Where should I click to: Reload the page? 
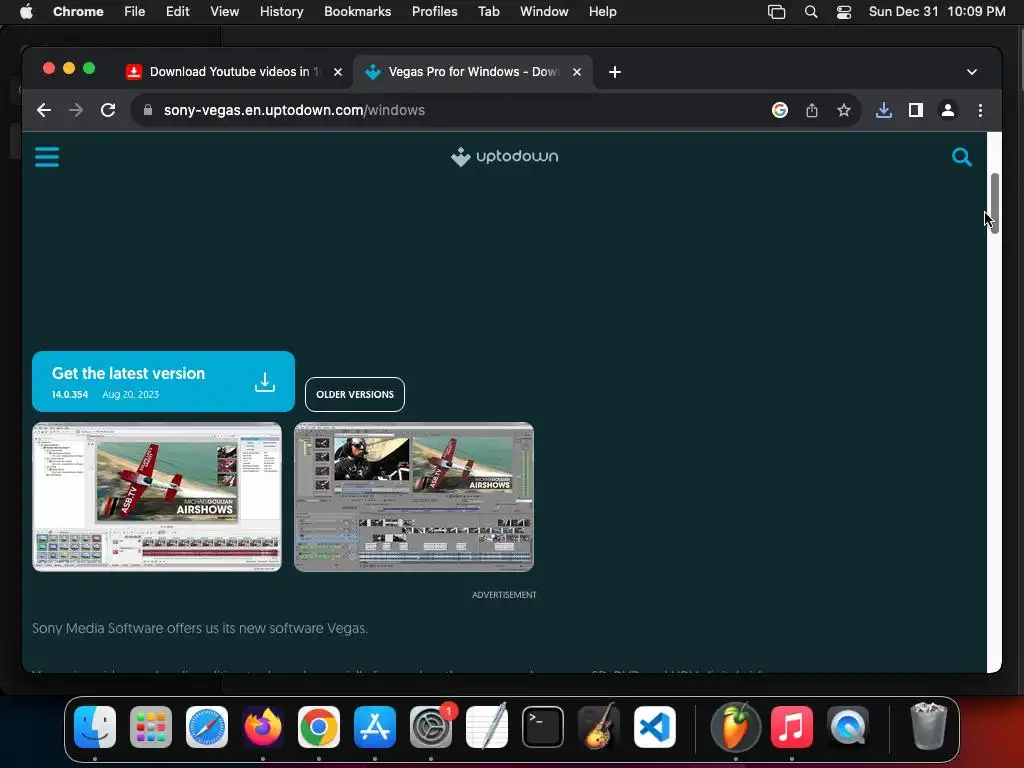point(108,110)
